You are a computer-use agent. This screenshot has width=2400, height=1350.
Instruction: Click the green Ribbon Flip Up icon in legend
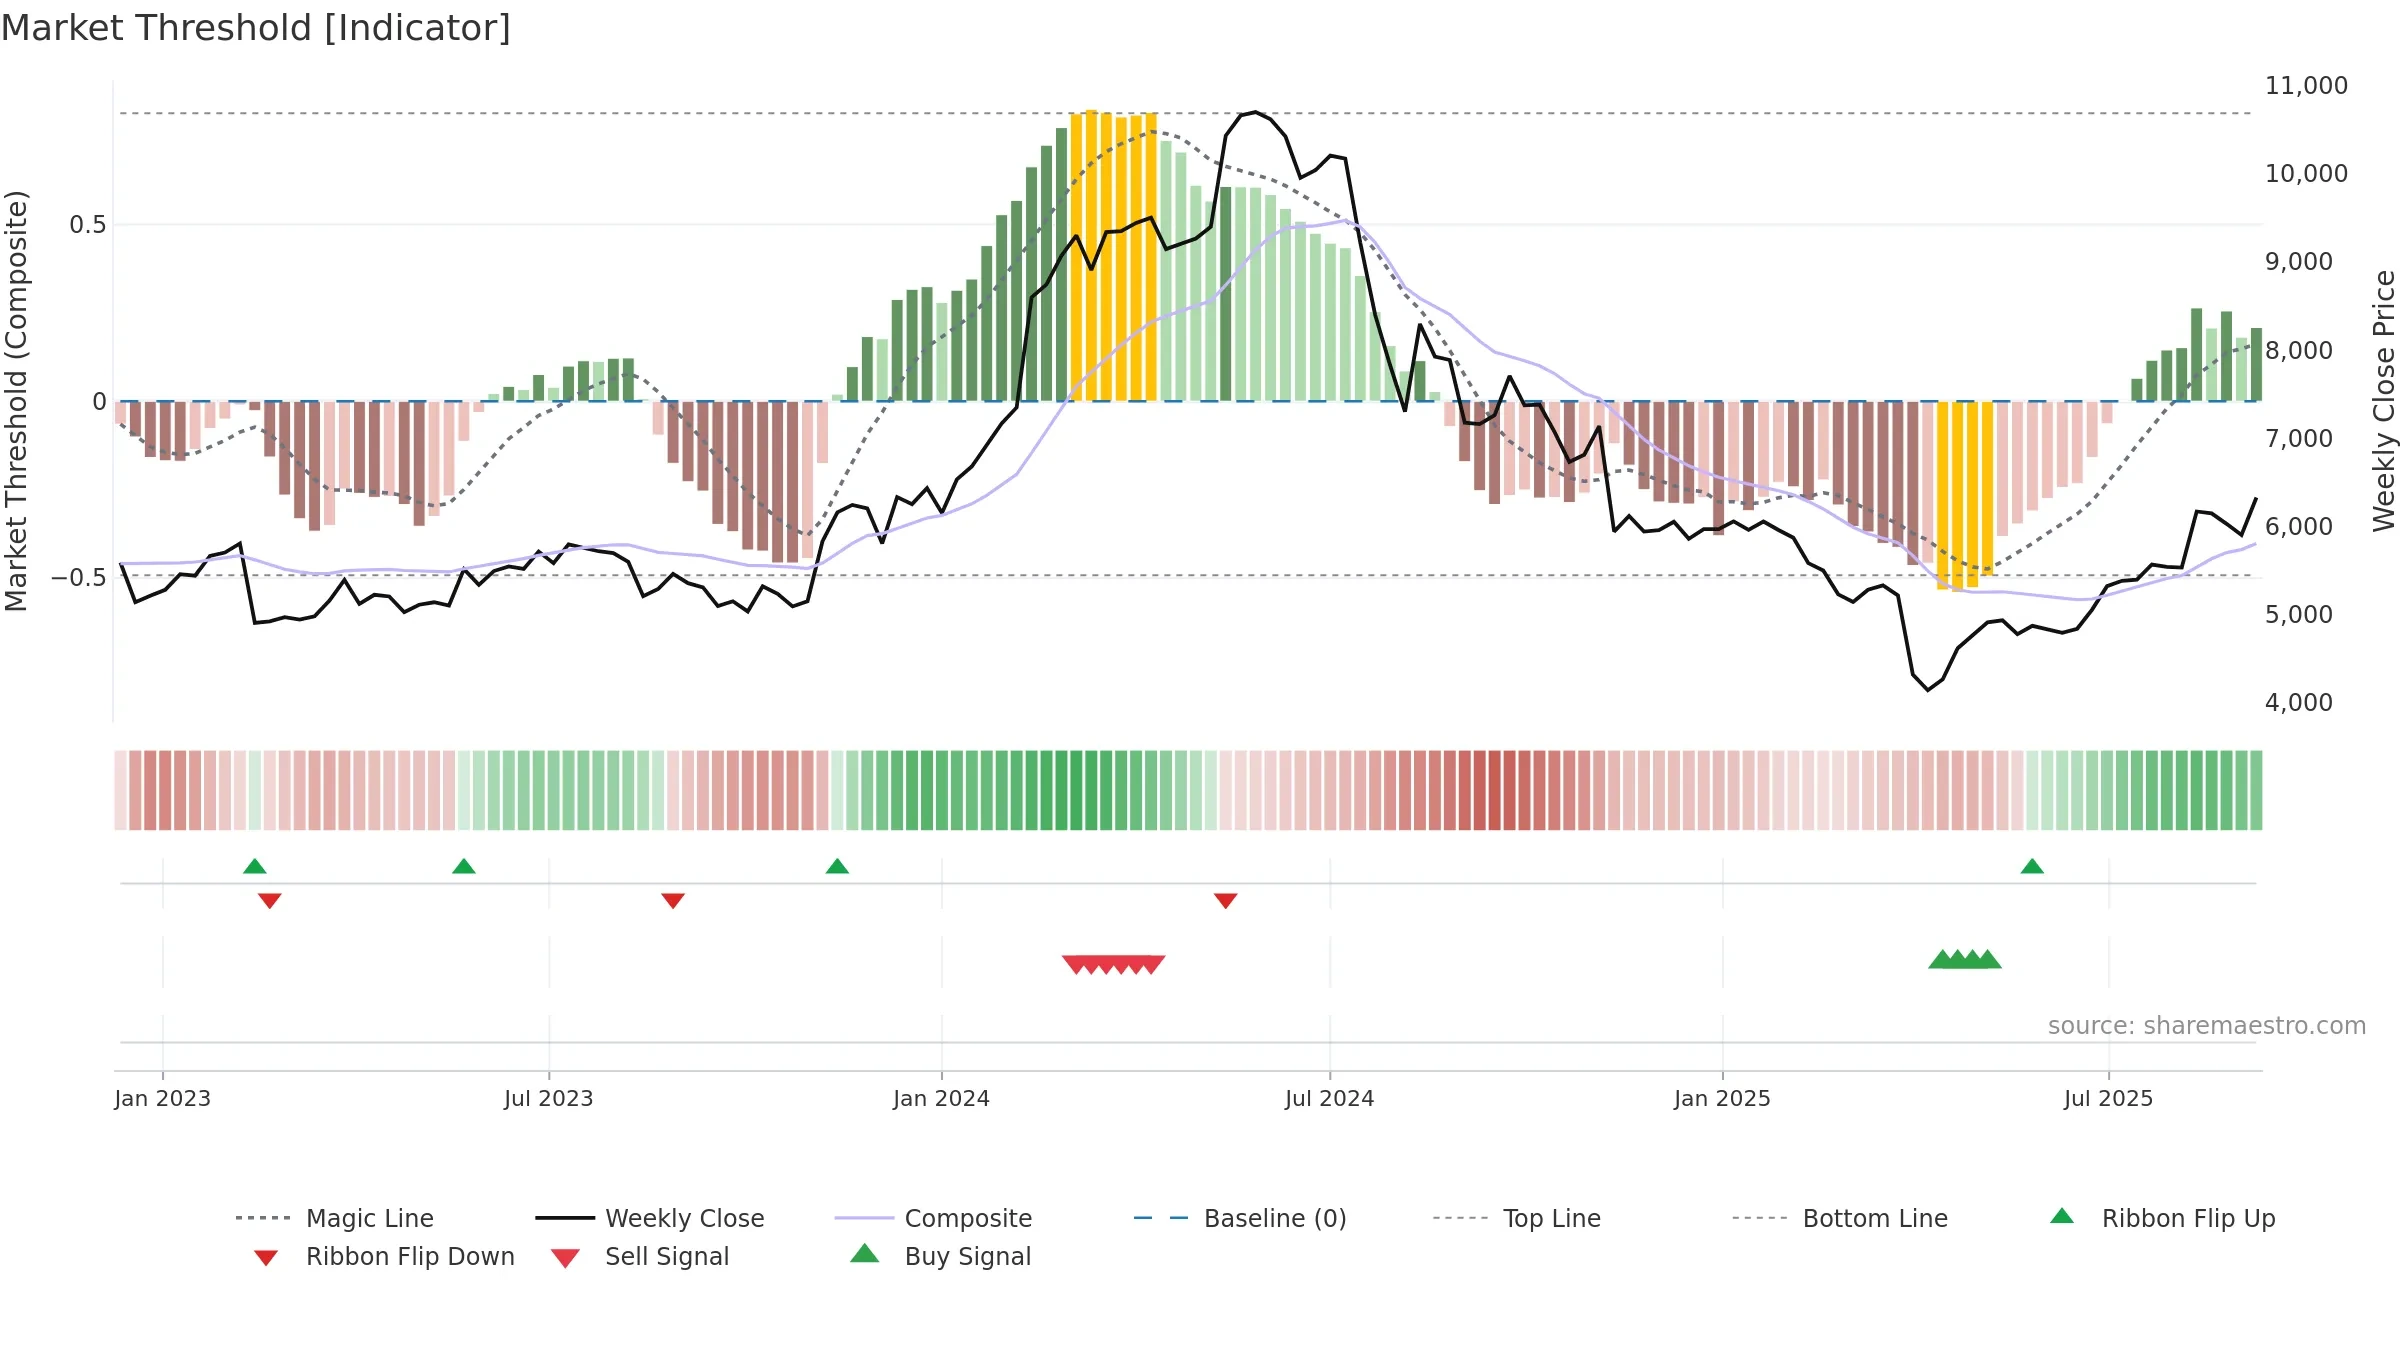point(2062,1216)
